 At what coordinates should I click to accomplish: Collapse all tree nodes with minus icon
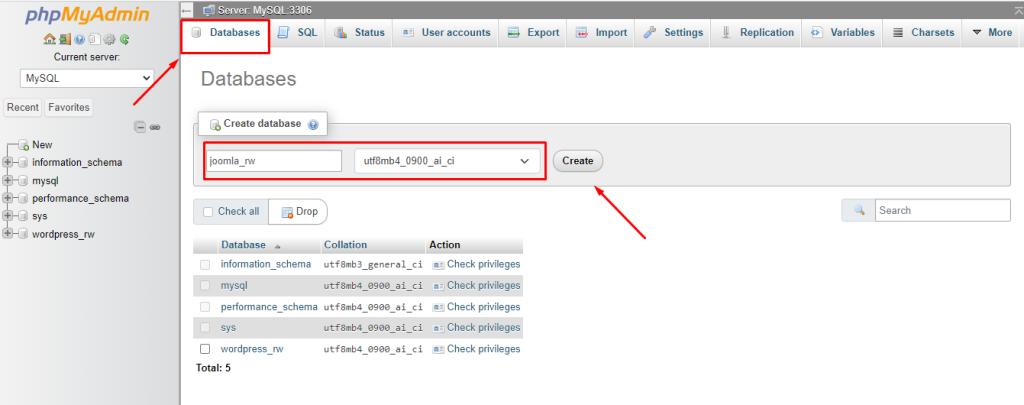click(140, 127)
